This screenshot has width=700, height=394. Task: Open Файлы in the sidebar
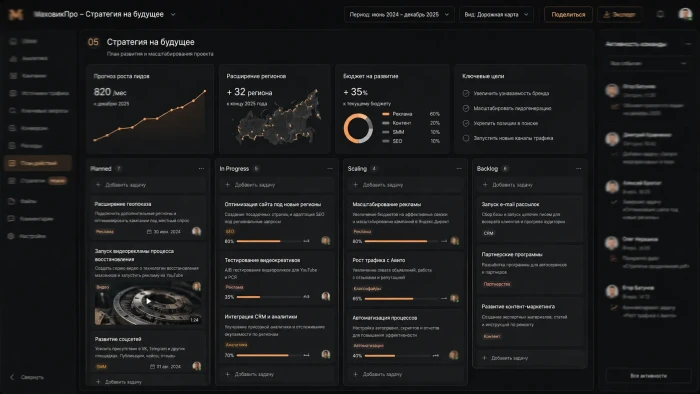click(x=28, y=201)
